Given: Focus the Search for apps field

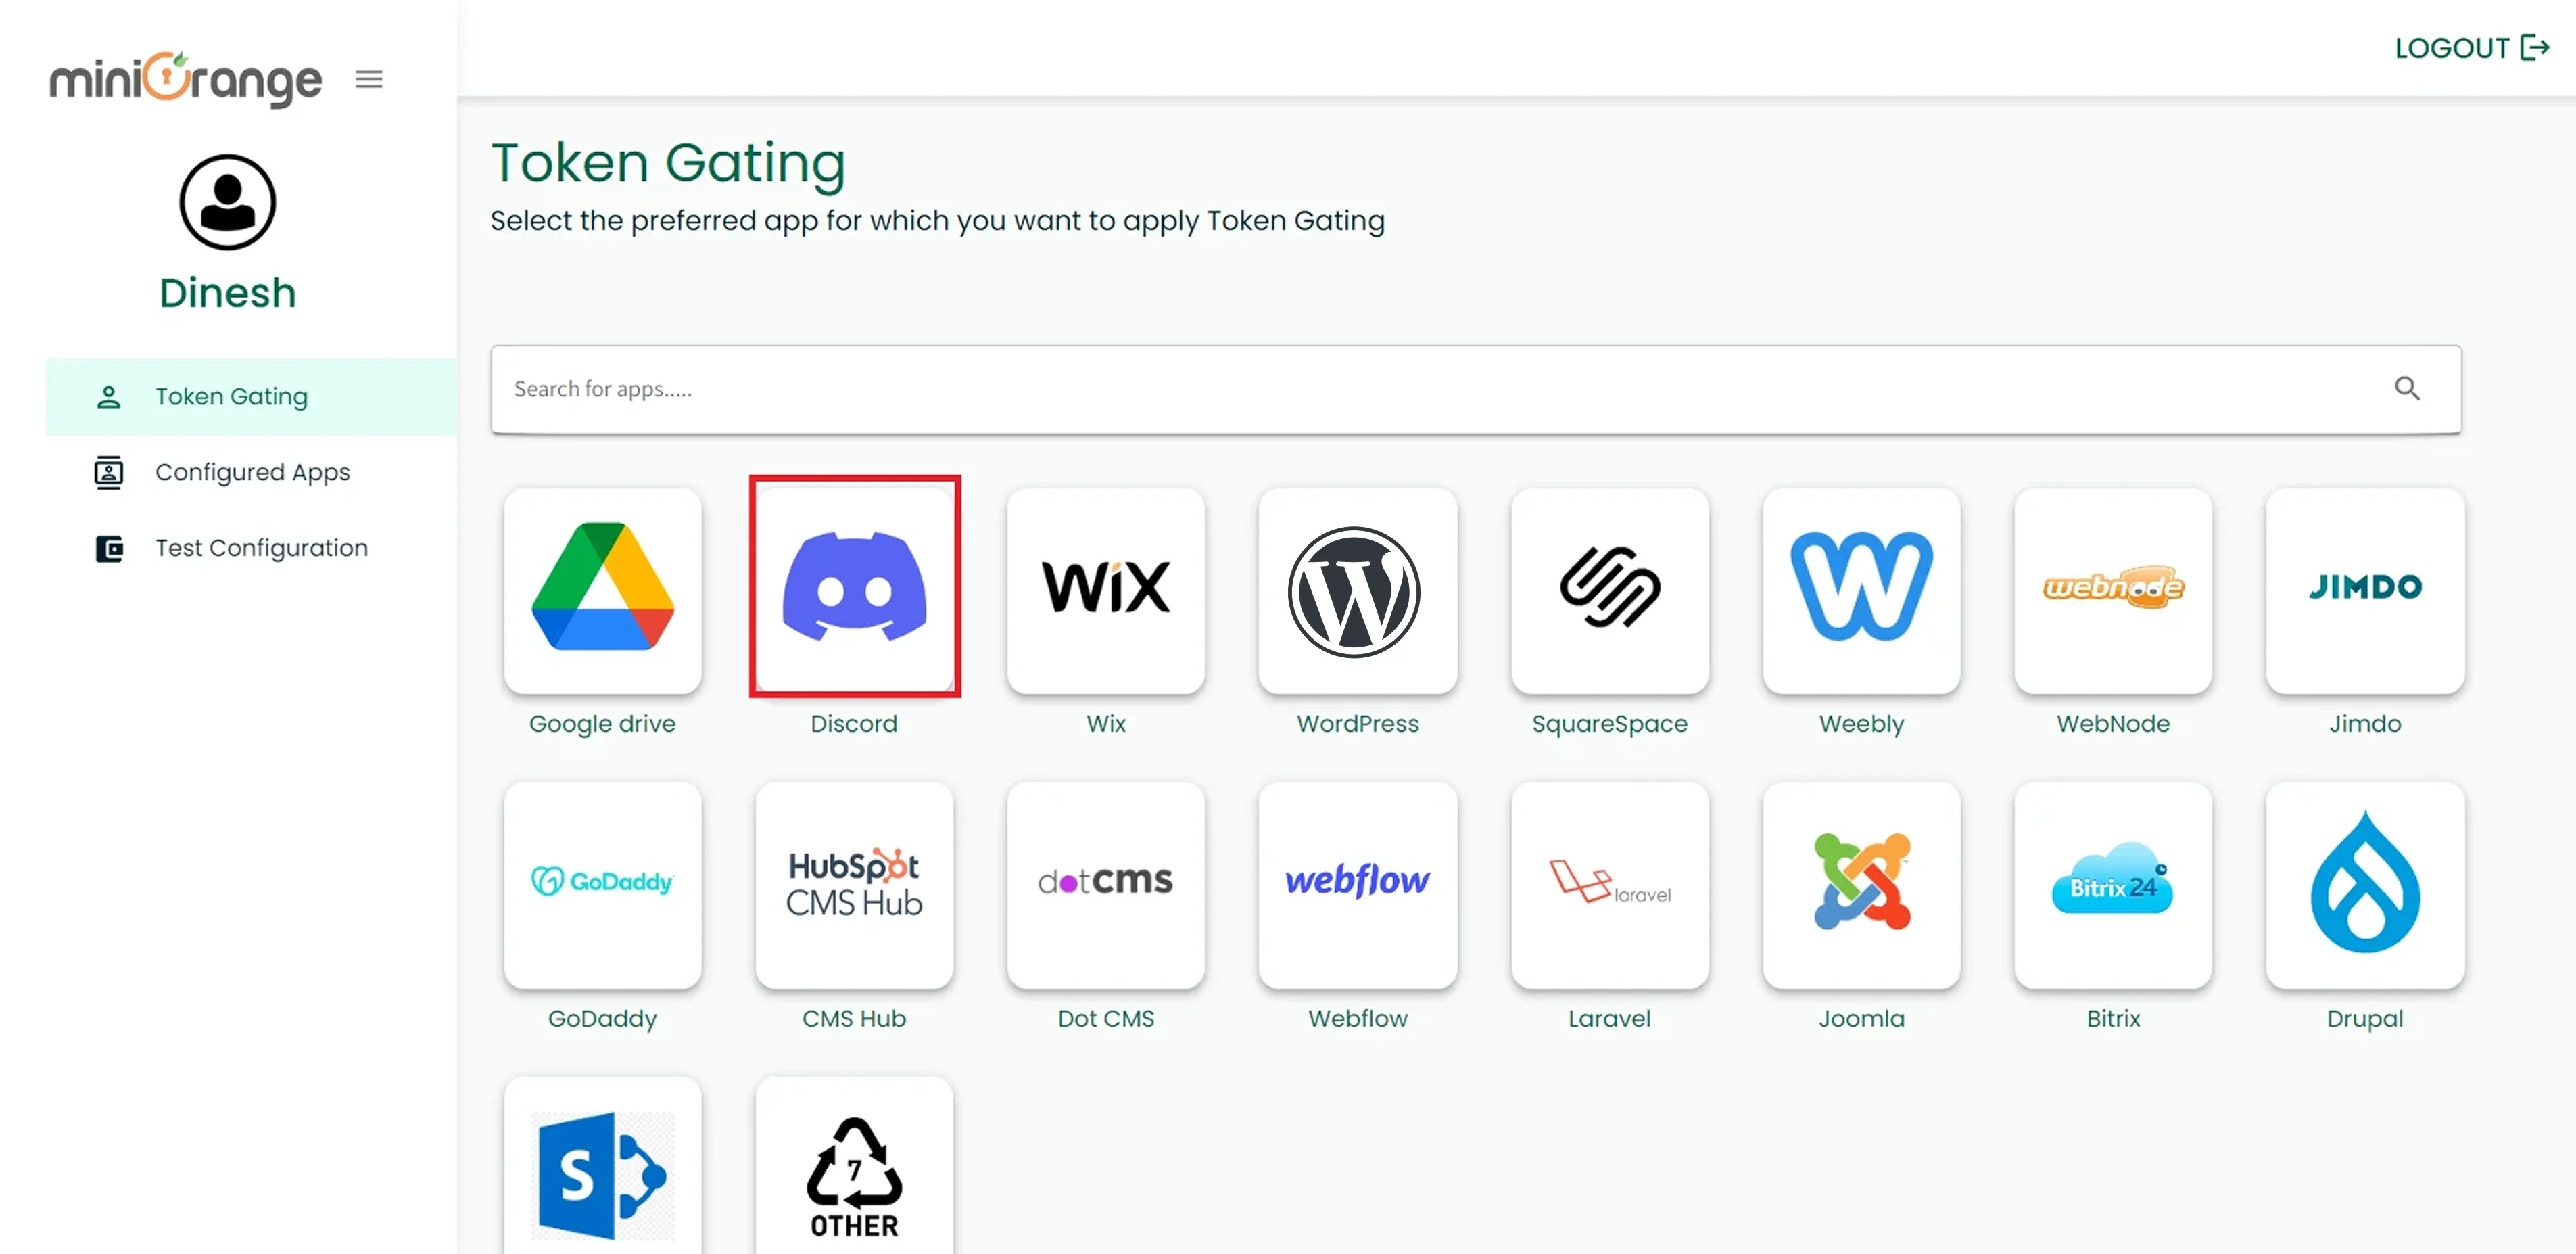Looking at the screenshot, I should point(1476,389).
